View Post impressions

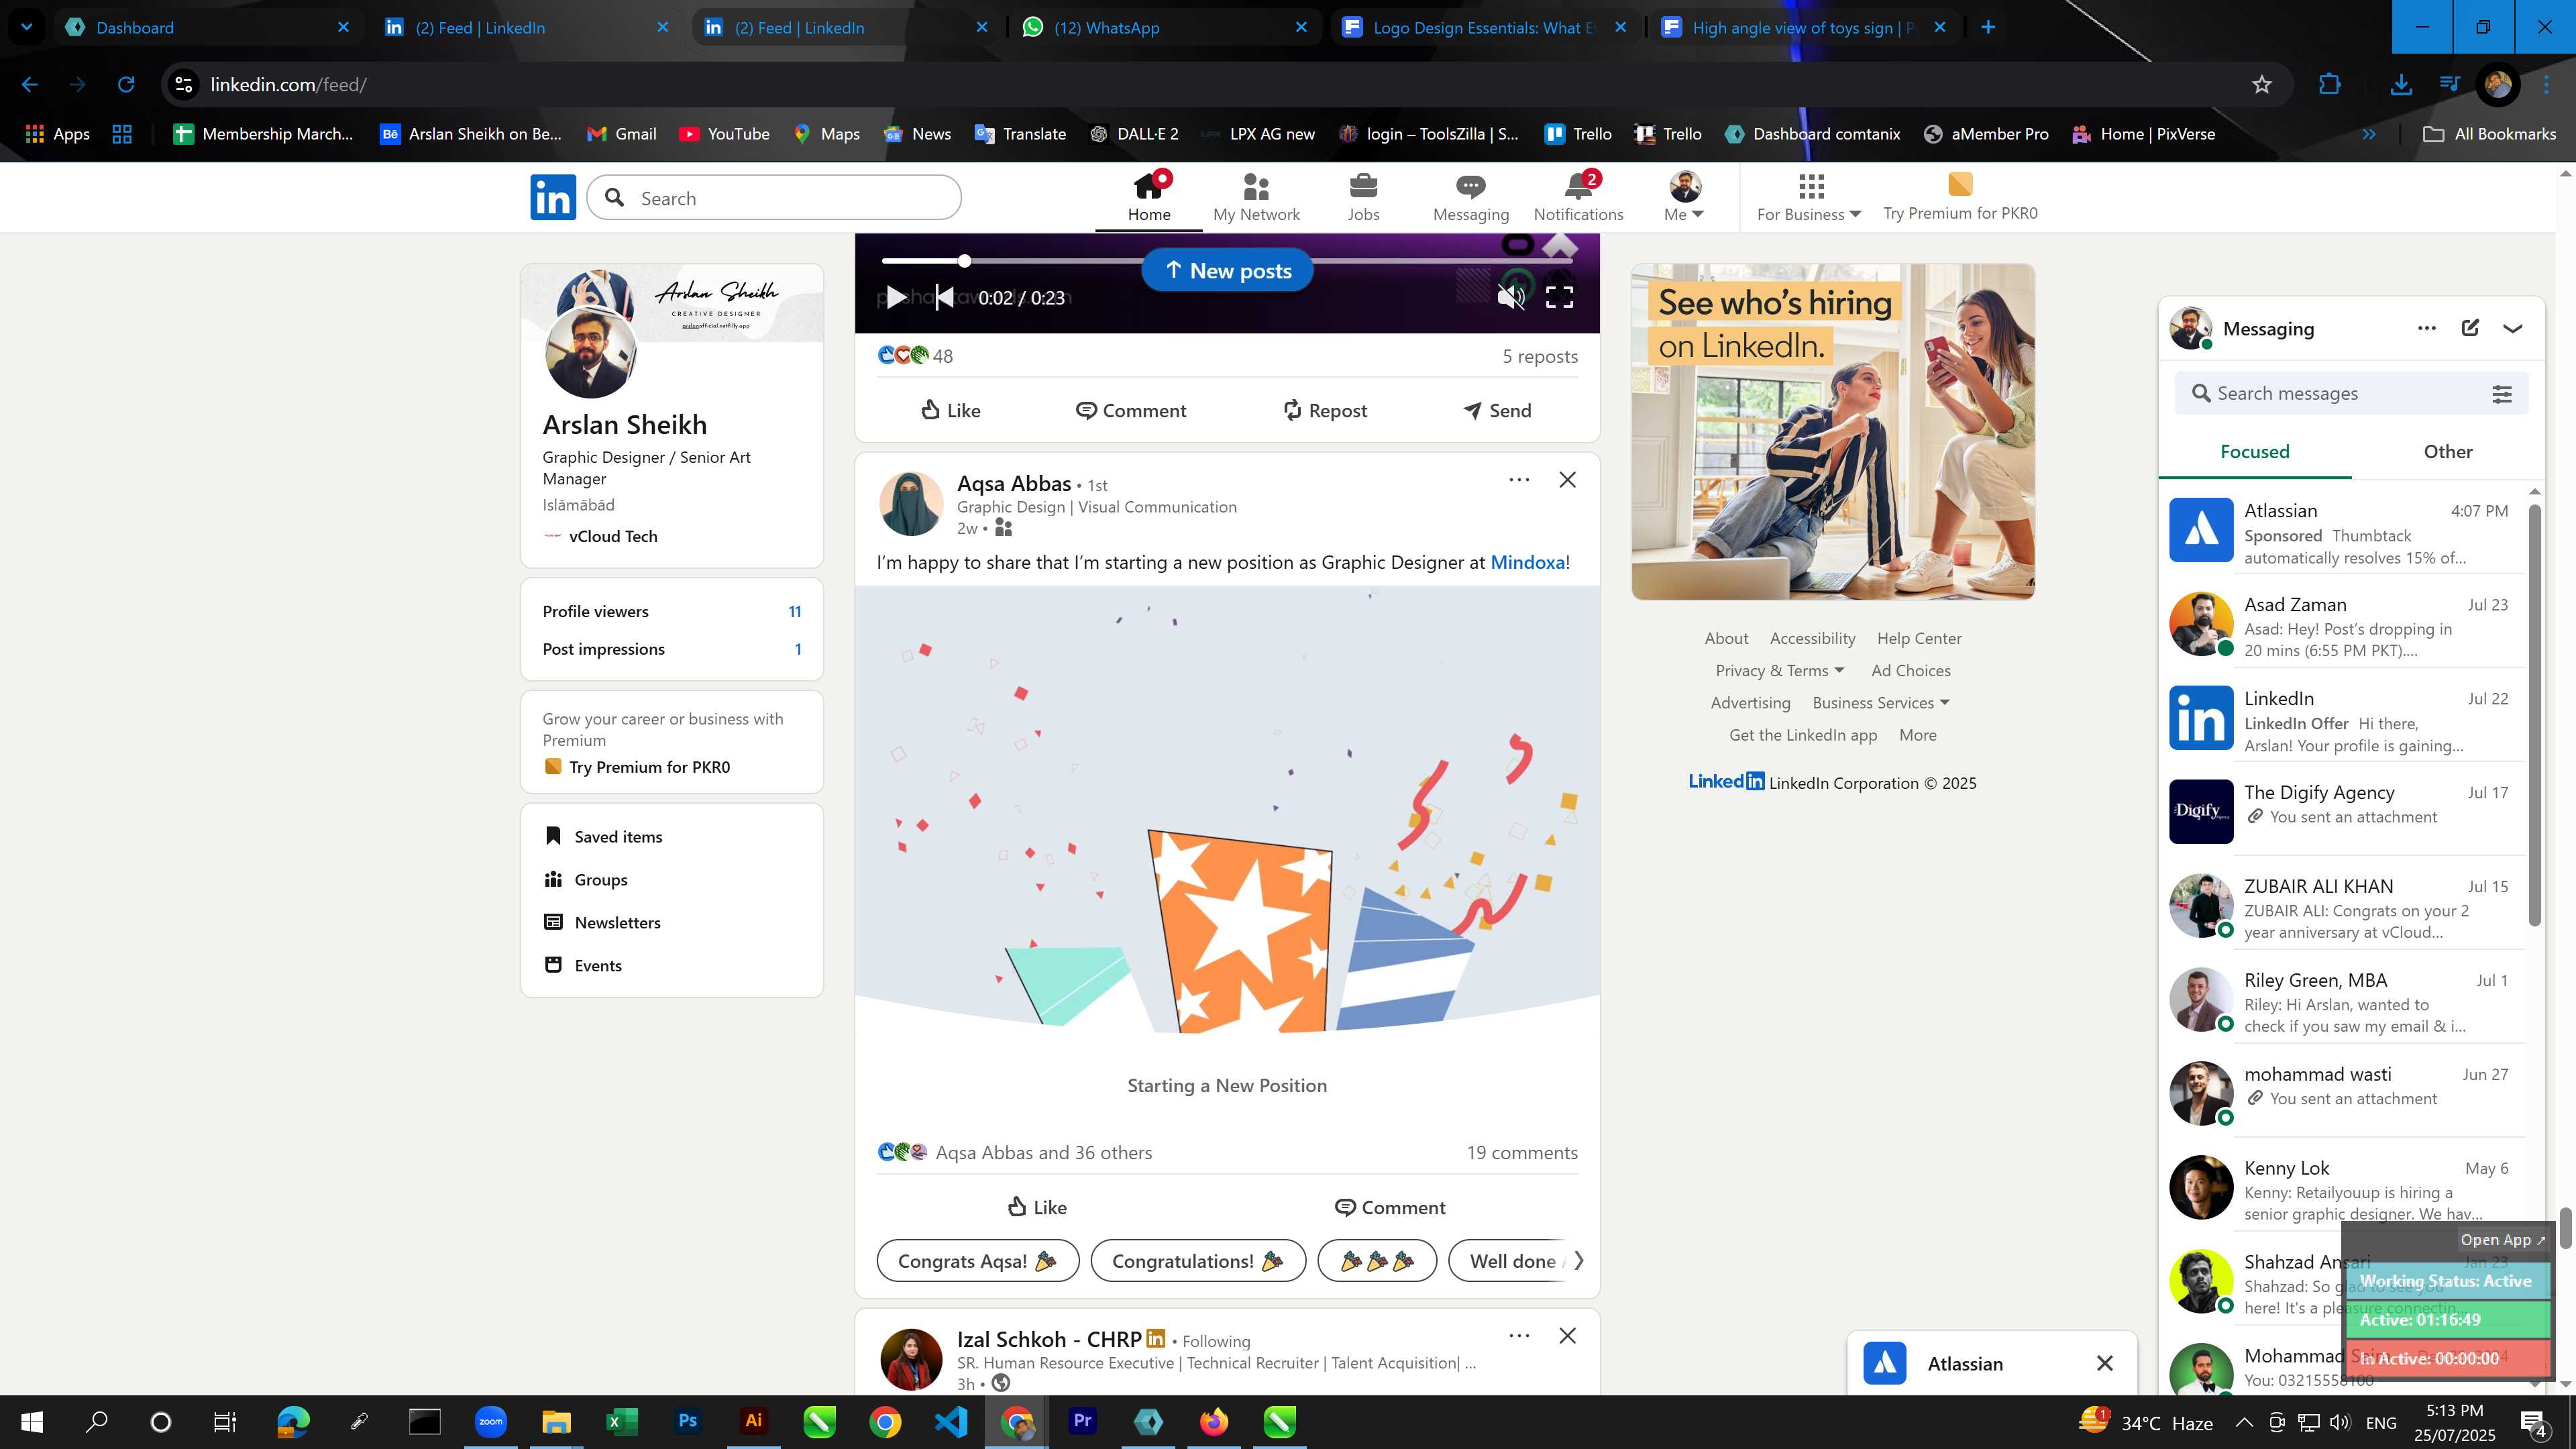click(x=672, y=649)
